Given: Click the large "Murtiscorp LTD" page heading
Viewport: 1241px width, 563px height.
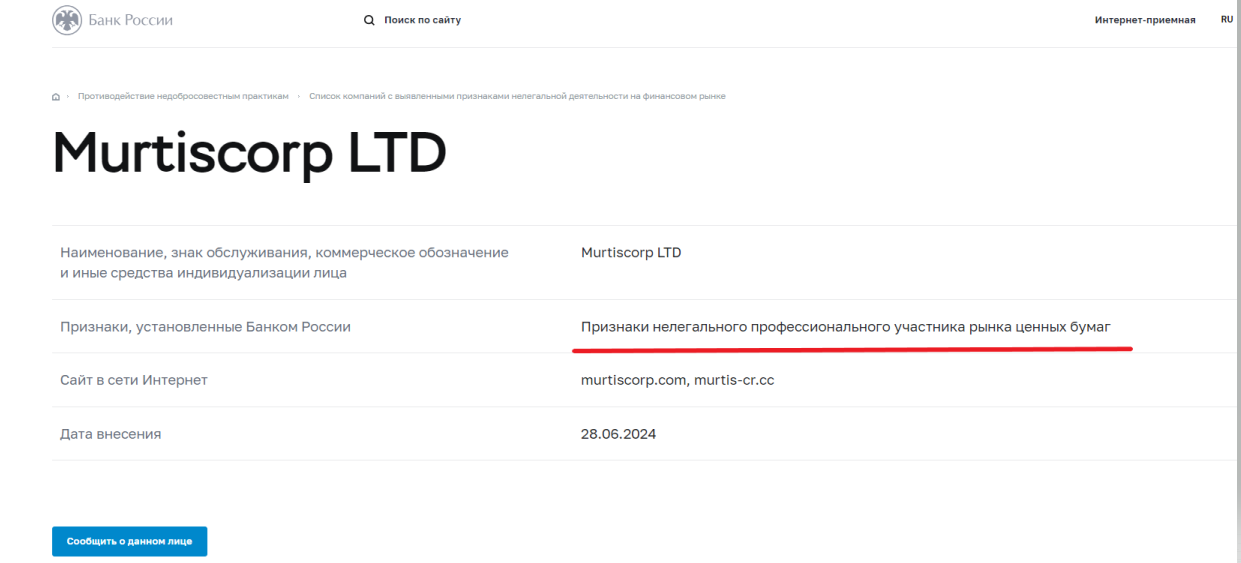Looking at the screenshot, I should click(x=250, y=155).
